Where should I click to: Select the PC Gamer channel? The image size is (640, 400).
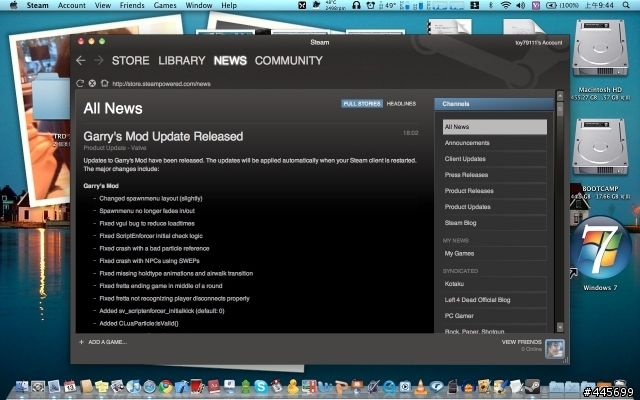495,316
